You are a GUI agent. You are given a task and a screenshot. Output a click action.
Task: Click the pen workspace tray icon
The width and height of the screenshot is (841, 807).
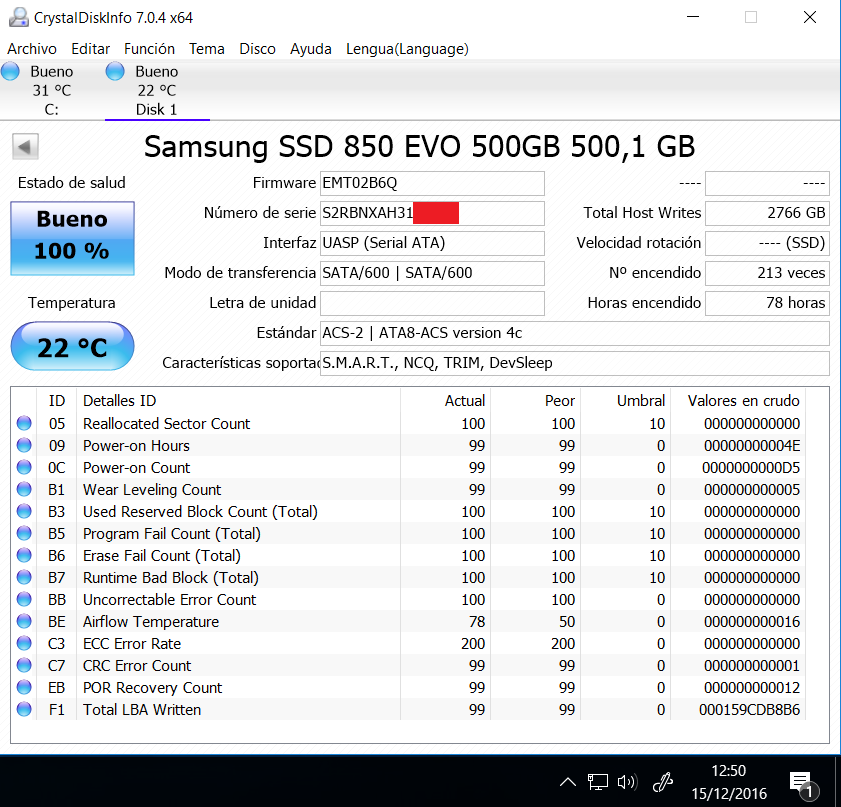click(663, 782)
